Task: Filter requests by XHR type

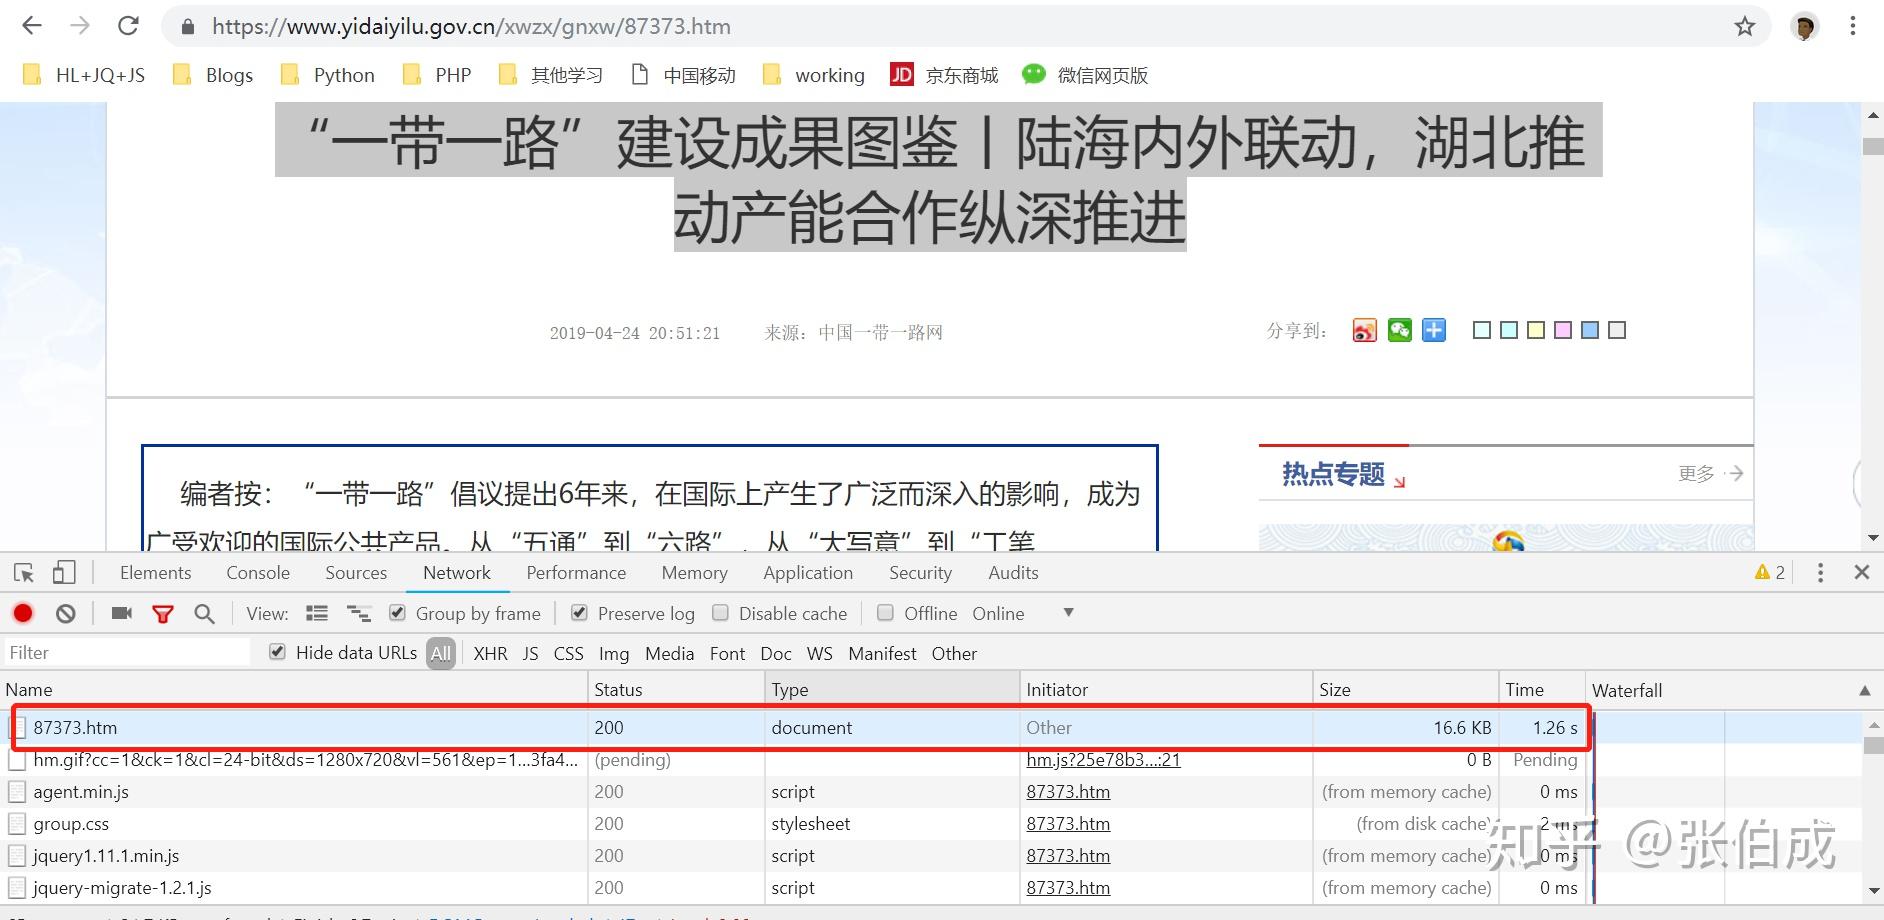Action: pyautogui.click(x=490, y=653)
